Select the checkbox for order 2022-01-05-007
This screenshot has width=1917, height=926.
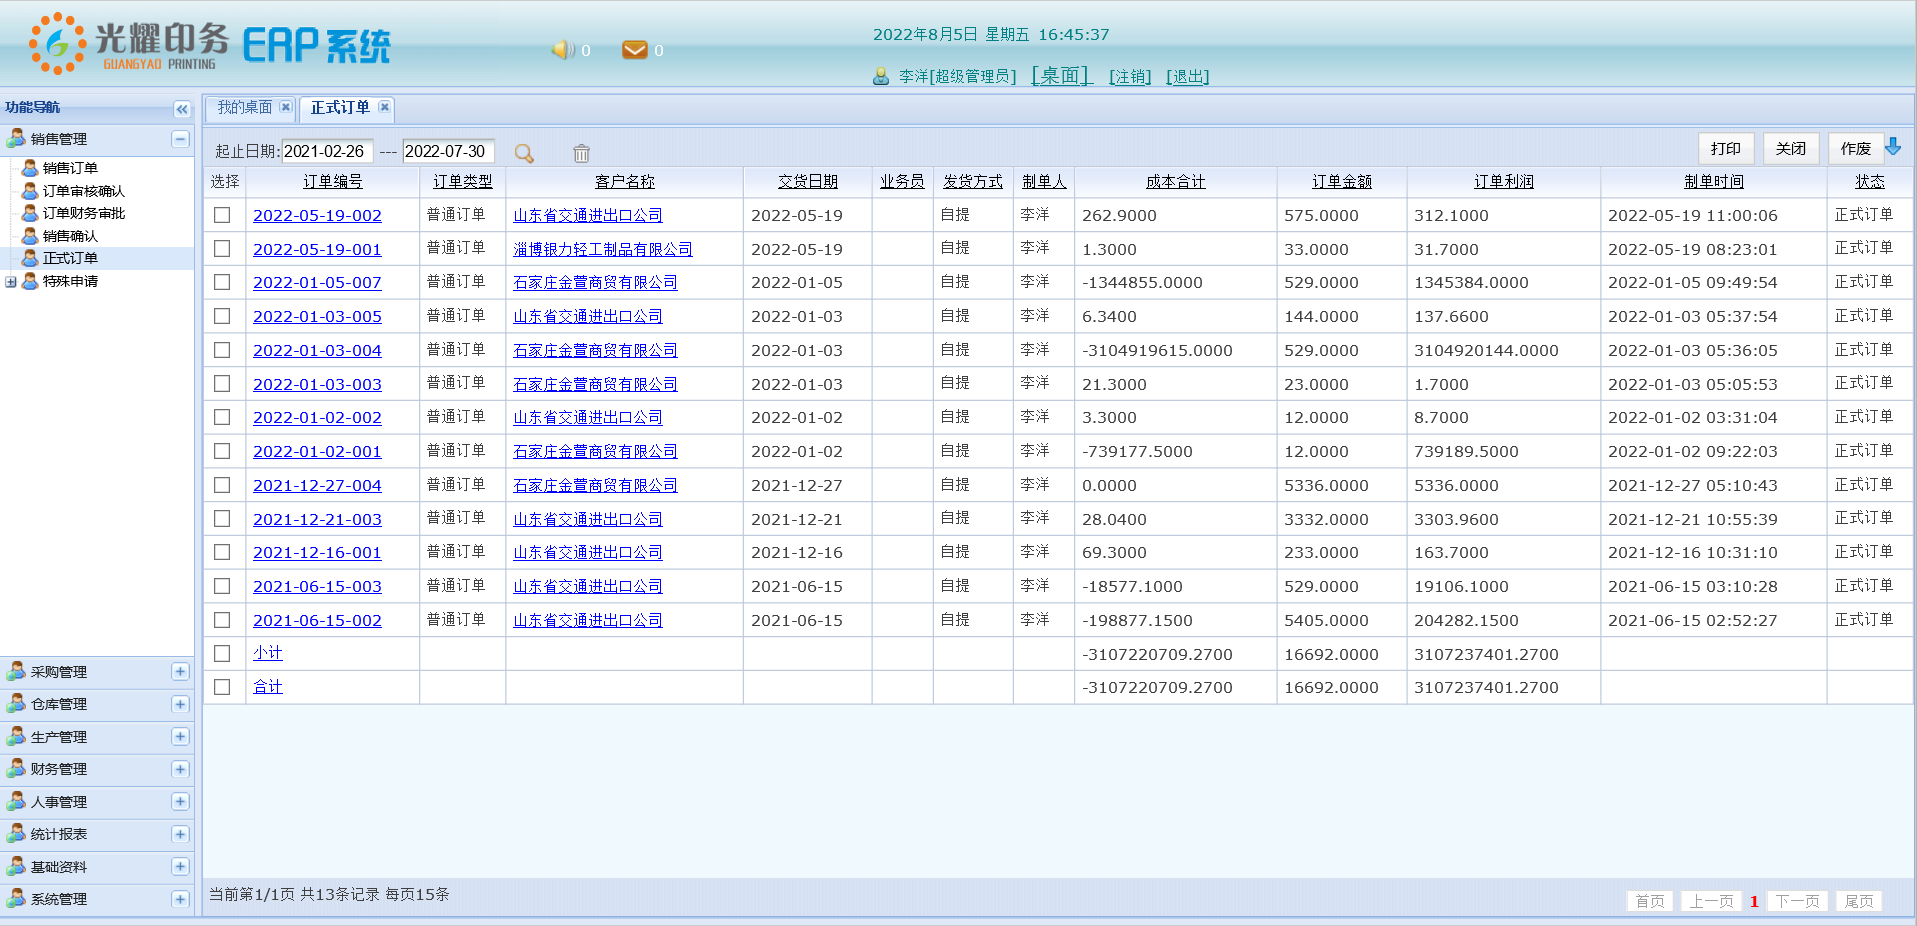(x=222, y=282)
